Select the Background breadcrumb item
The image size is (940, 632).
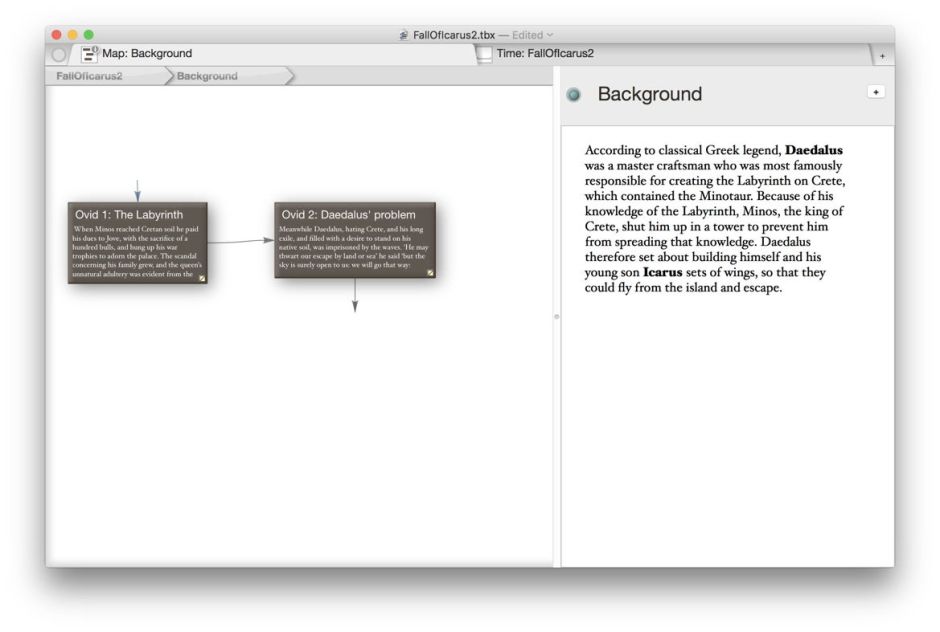207,75
